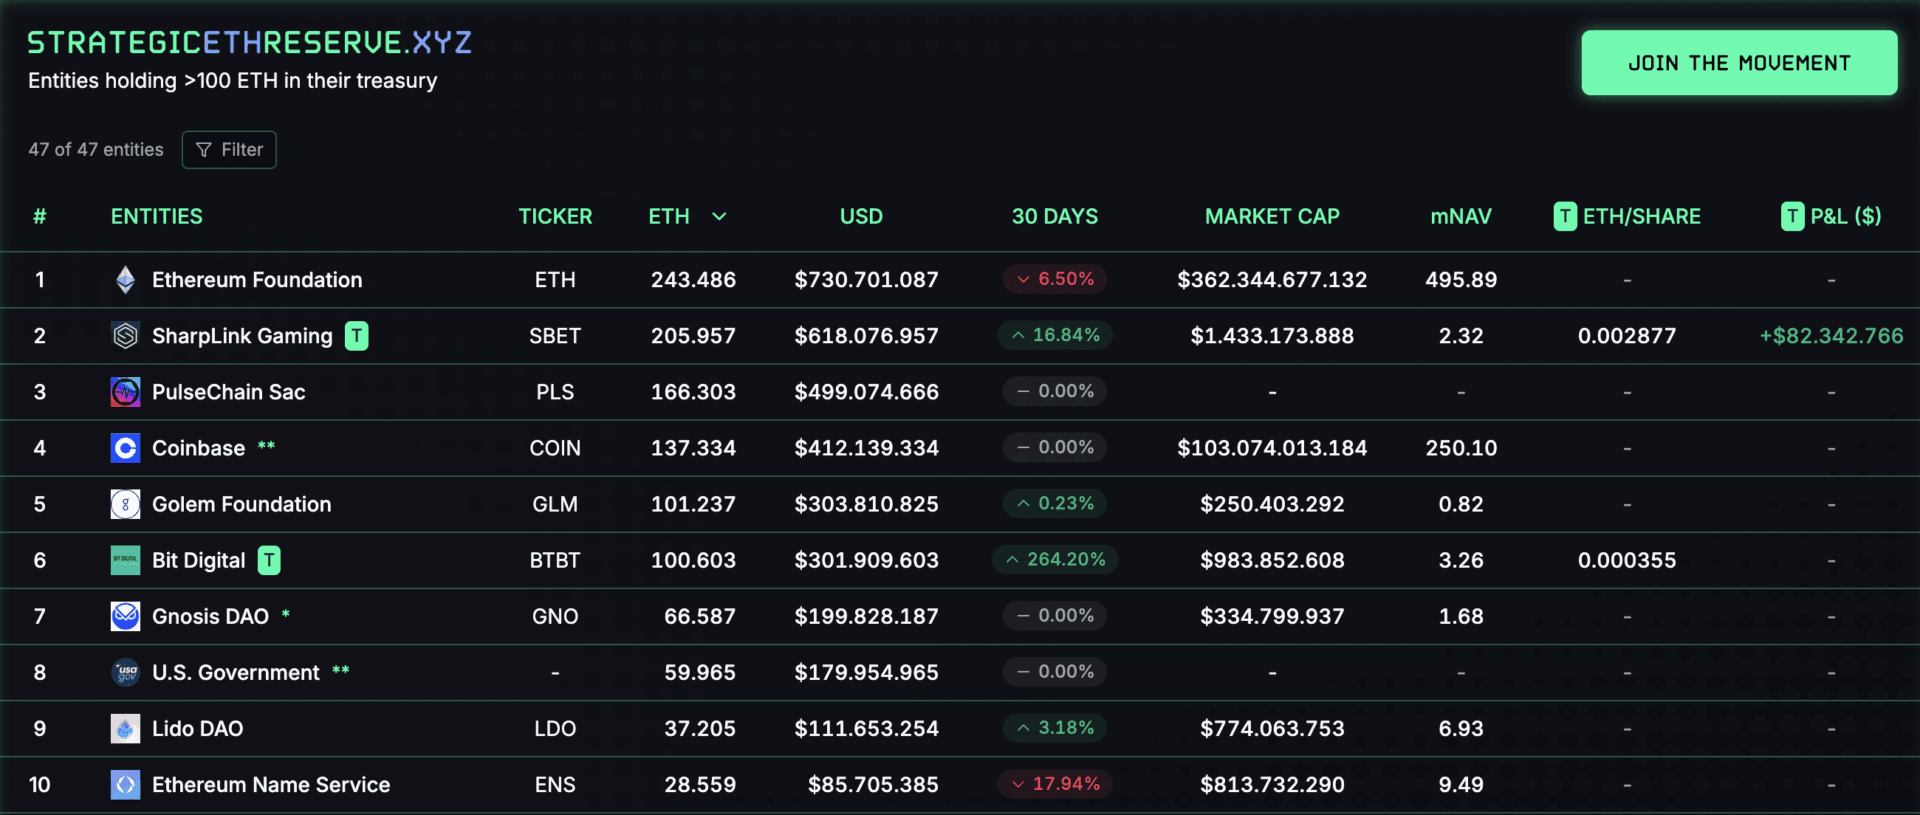This screenshot has height=815, width=1920.
Task: Click the Golem Foundation logo icon
Action: click(x=125, y=504)
